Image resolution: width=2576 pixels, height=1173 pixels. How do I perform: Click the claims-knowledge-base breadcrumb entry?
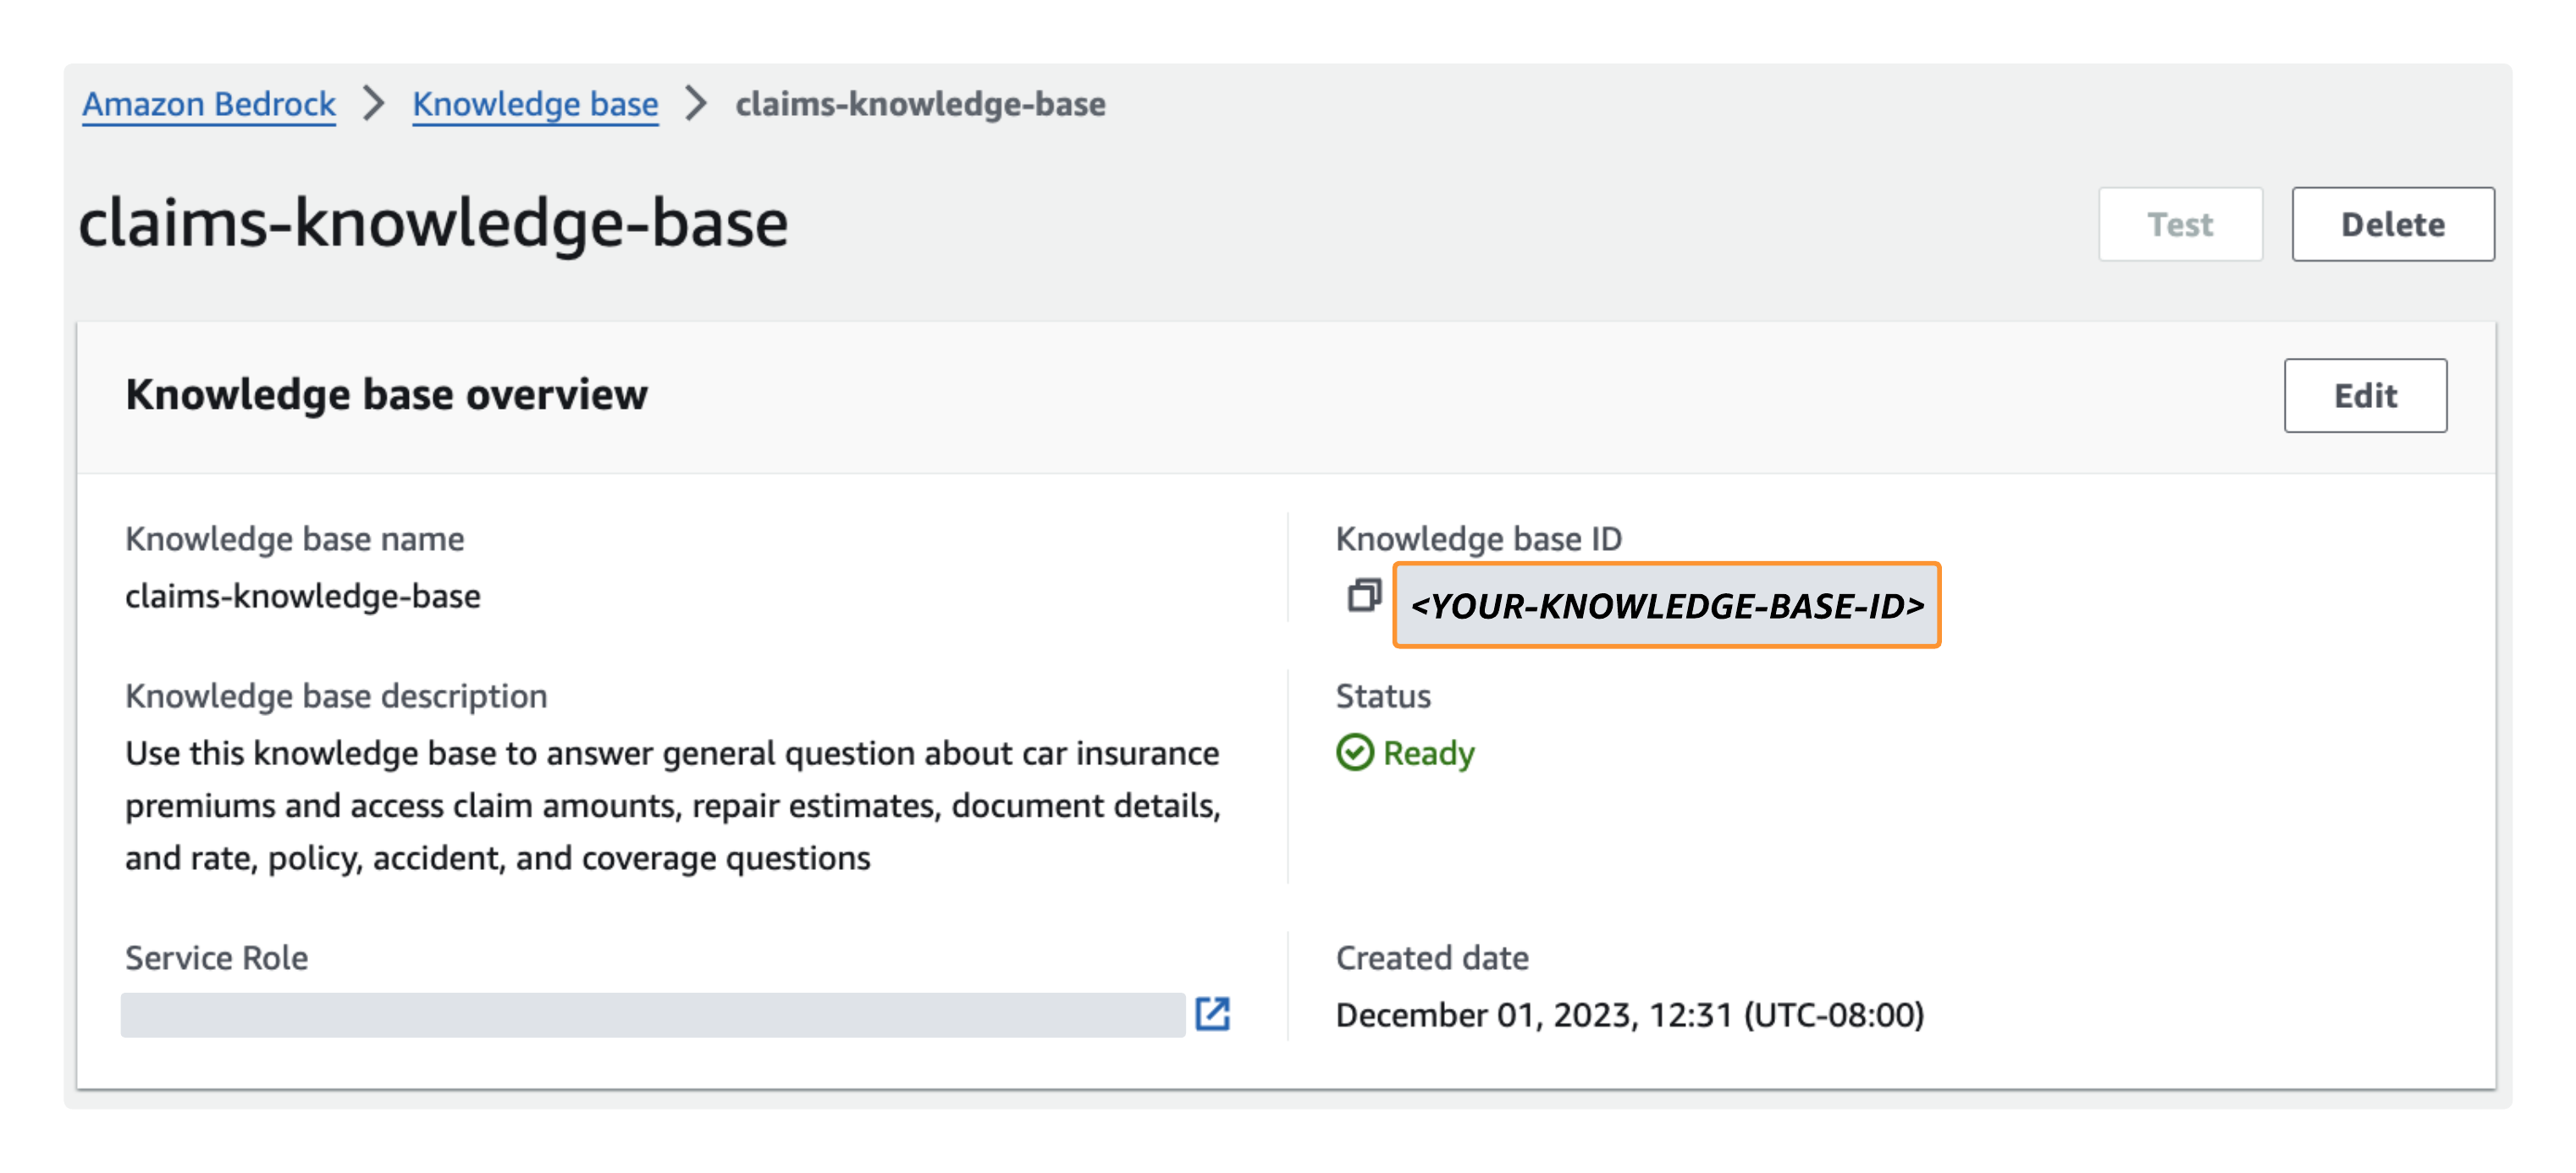tap(921, 104)
